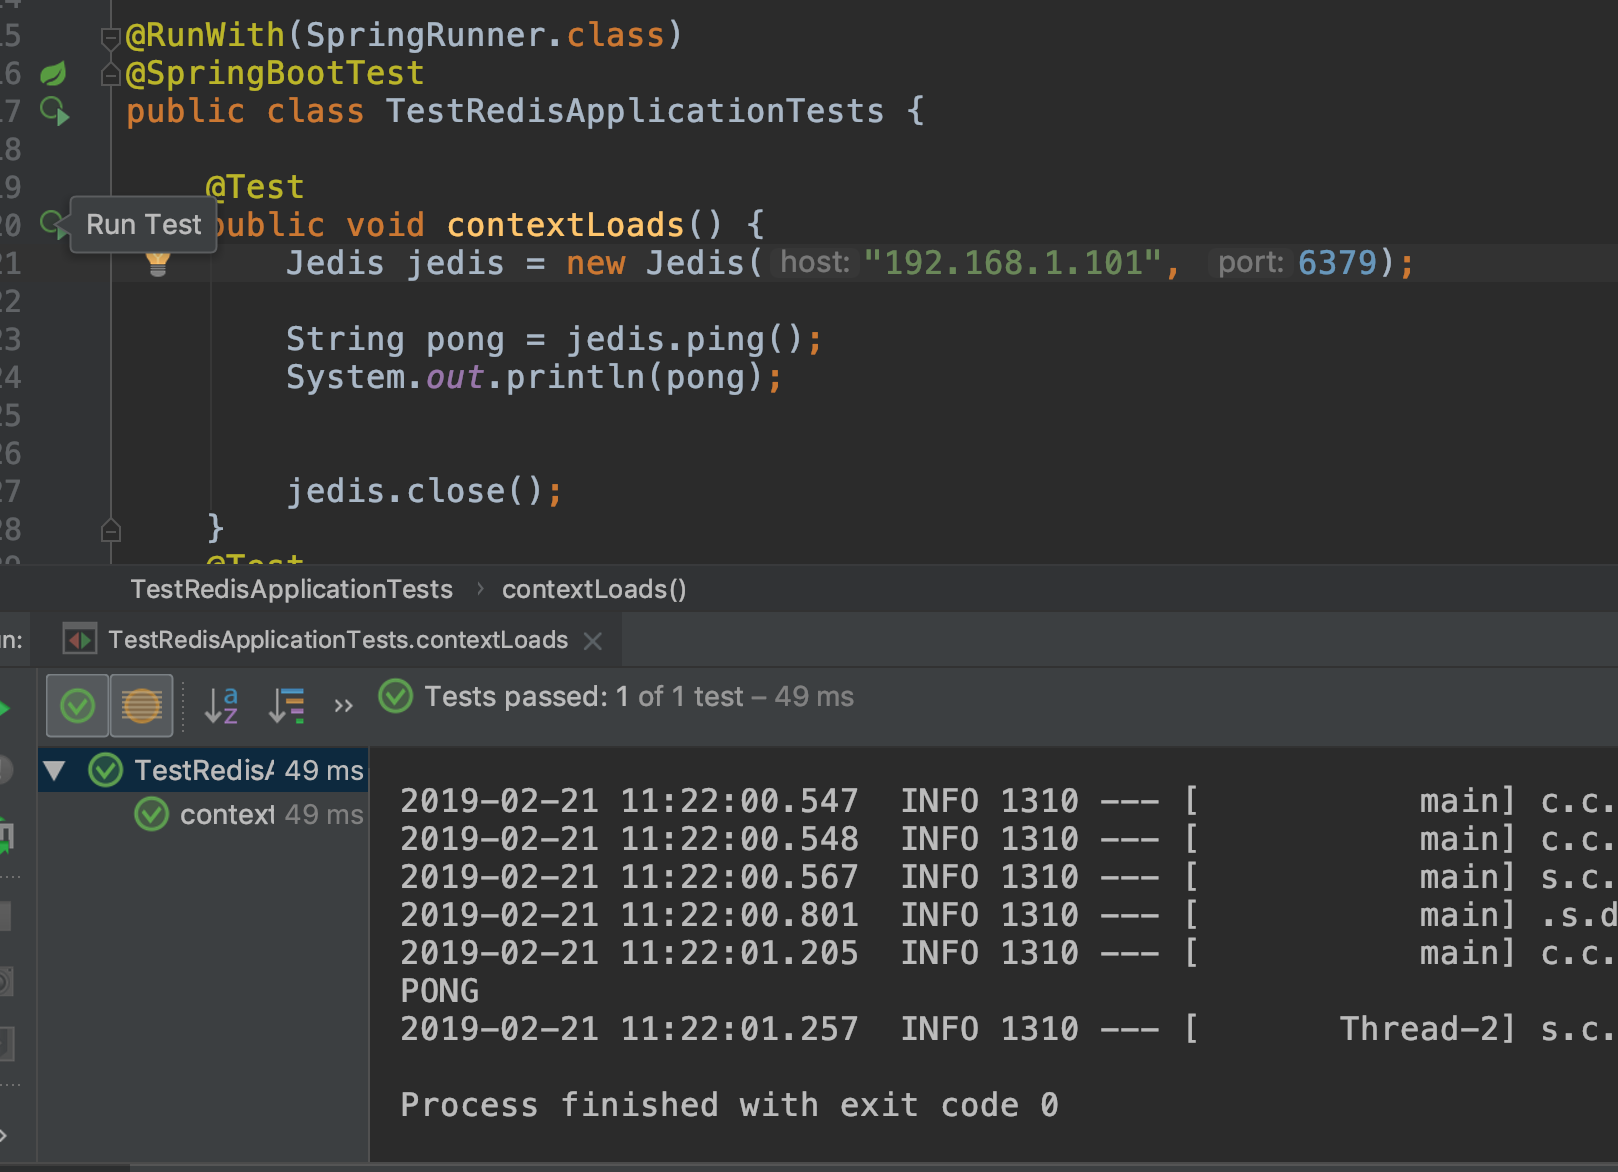Click the @Test annotation above contextLoads
Screen dimensions: 1618x1172
tap(255, 187)
